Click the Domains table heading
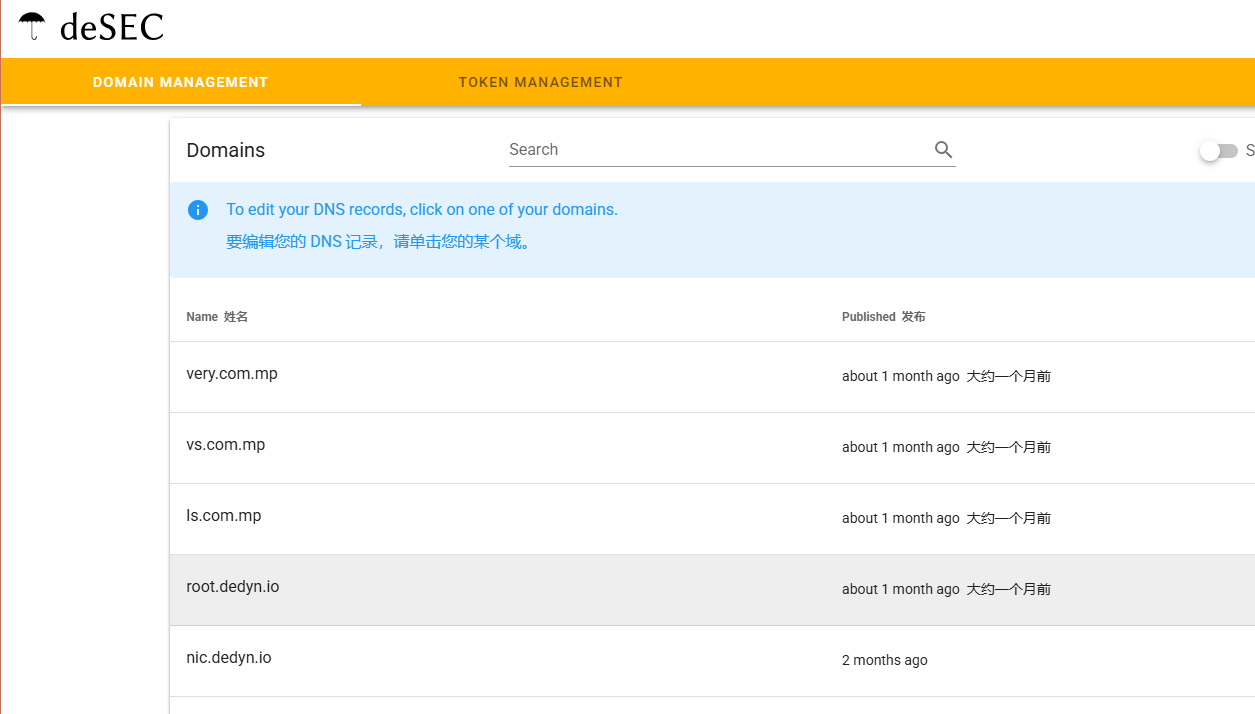 tap(226, 151)
